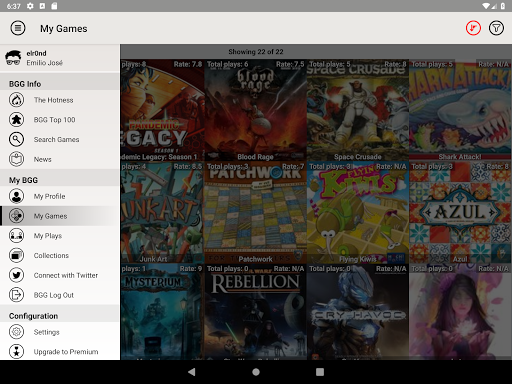This screenshot has height=384, width=512.
Task: Open the Blood Rage game cover
Action: tap(255, 110)
